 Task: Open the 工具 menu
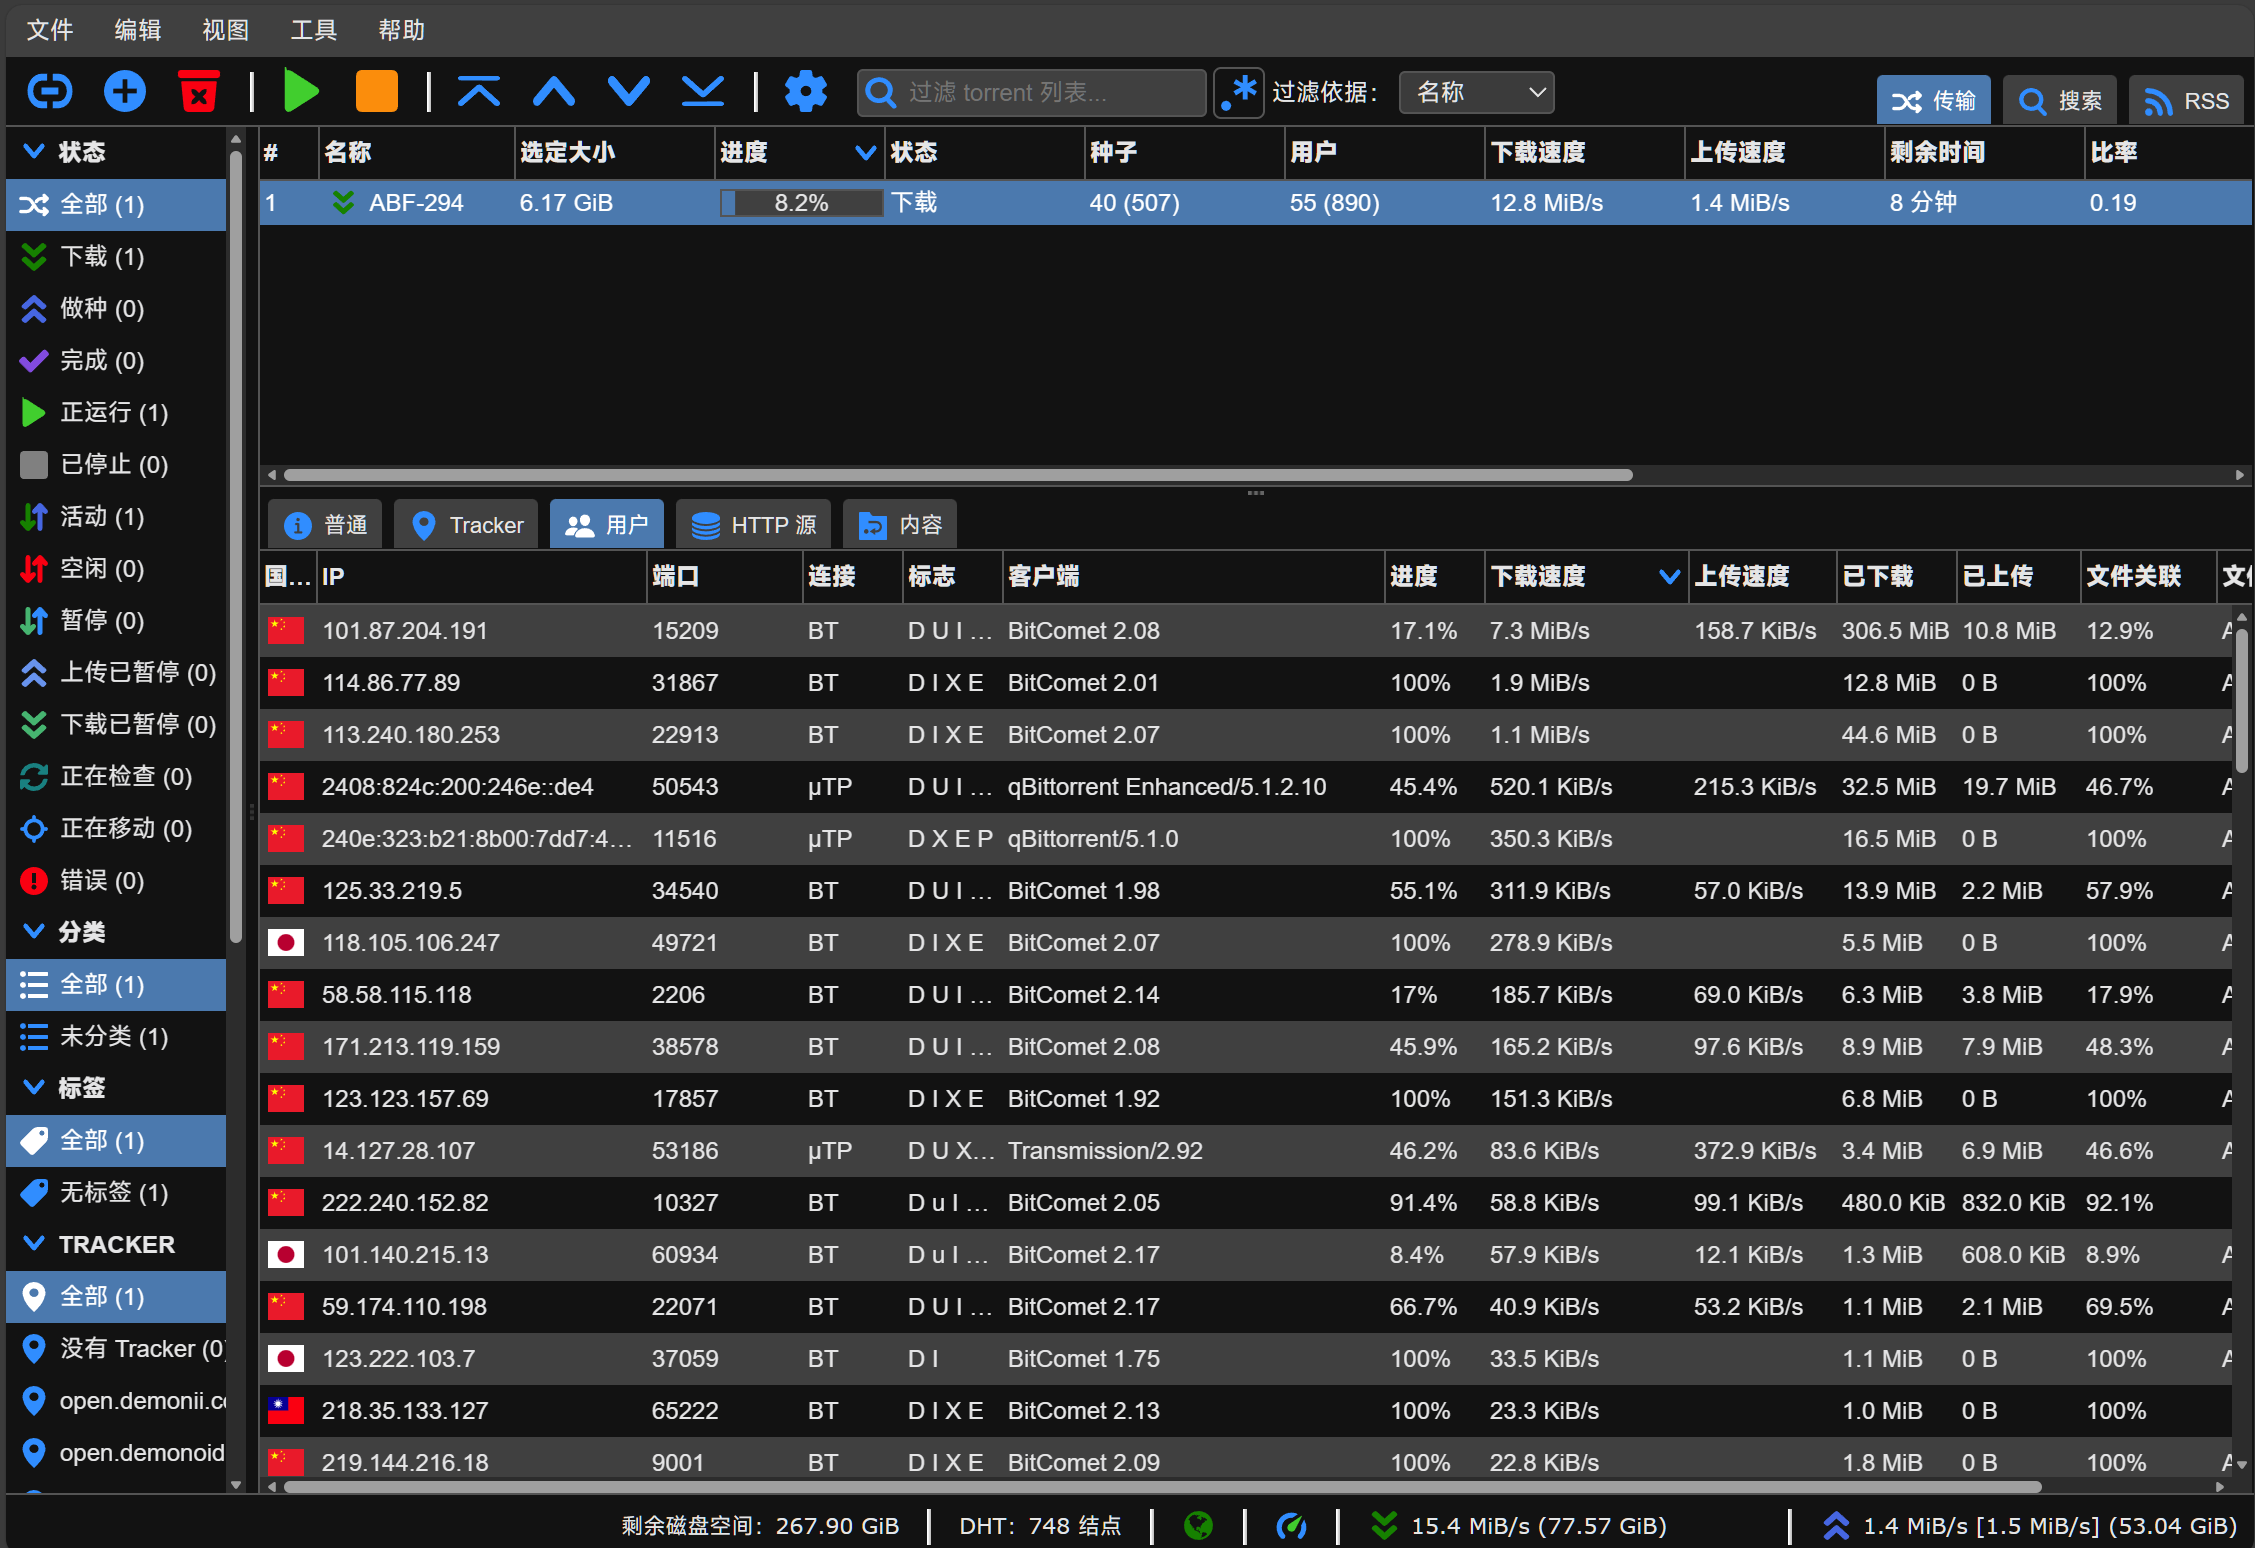pos(313,30)
